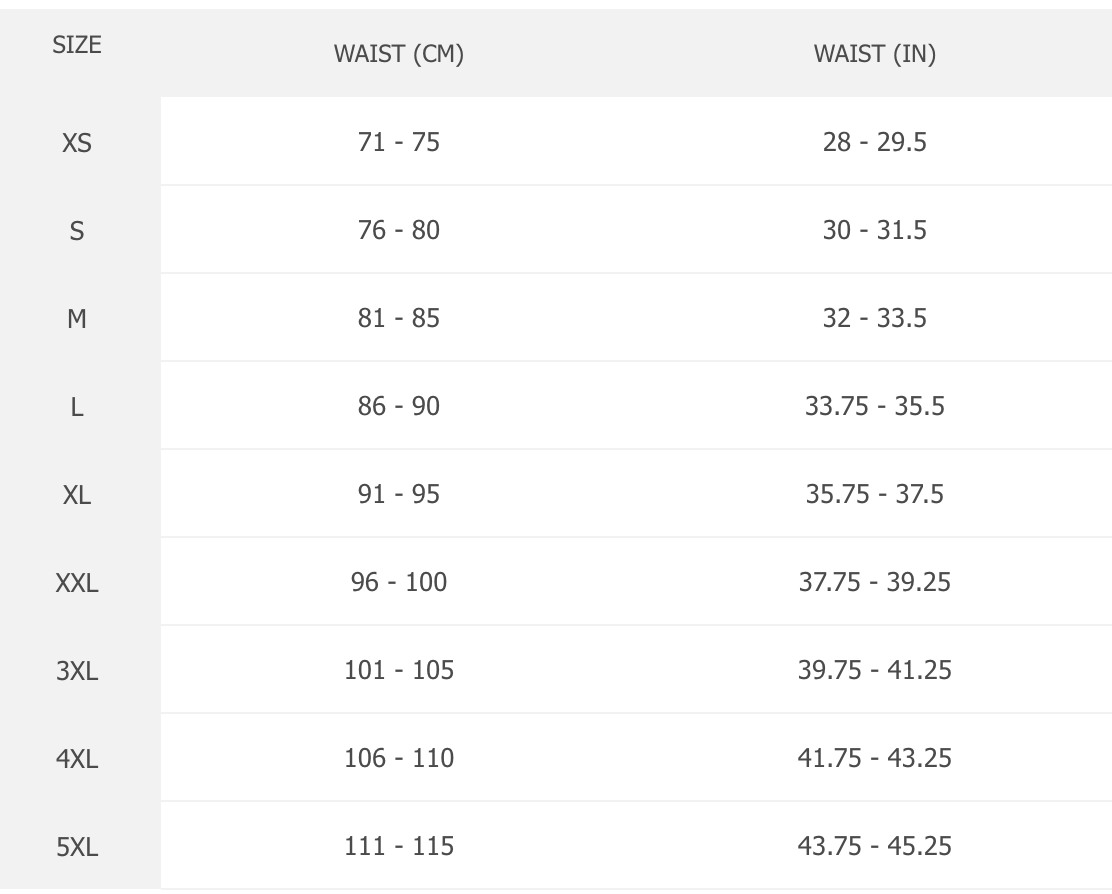Select the 3XL size row label
1112x894 pixels.
pyautogui.click(x=77, y=671)
